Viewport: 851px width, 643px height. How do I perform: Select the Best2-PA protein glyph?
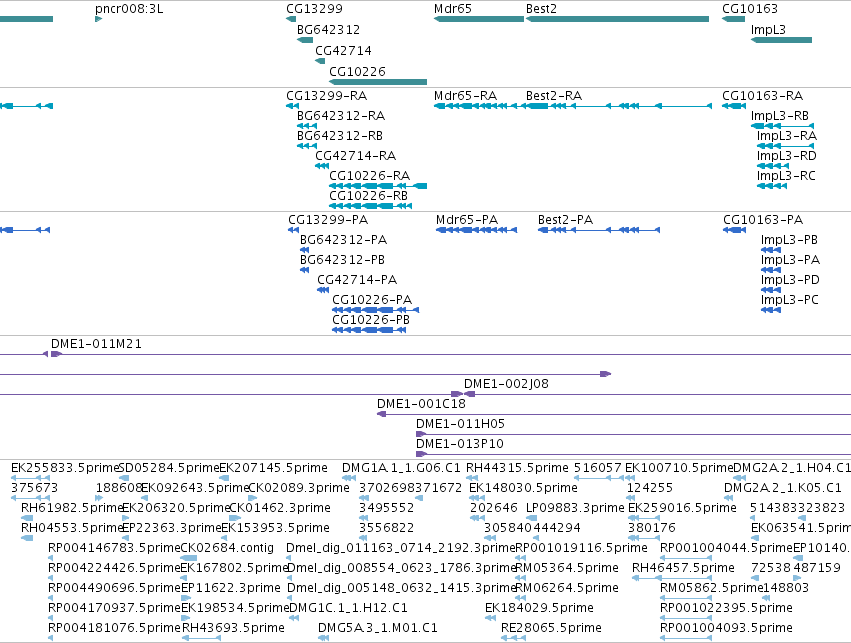click(x=599, y=230)
